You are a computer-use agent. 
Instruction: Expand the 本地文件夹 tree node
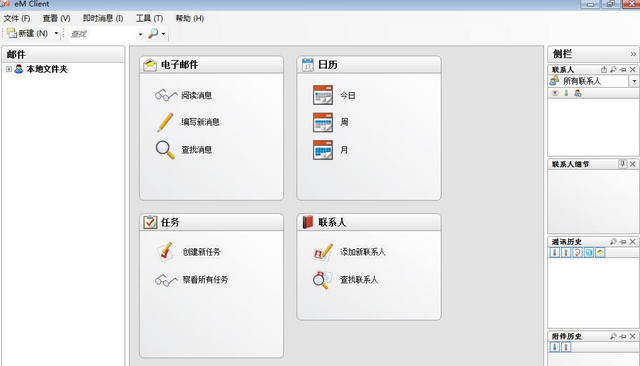coord(9,69)
